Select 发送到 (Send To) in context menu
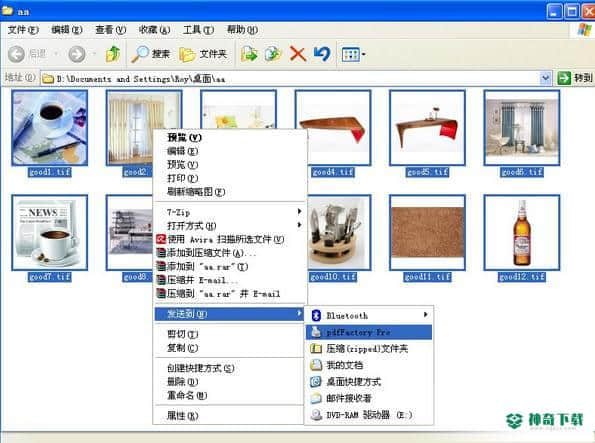The width and height of the screenshot is (595, 443). [229, 314]
